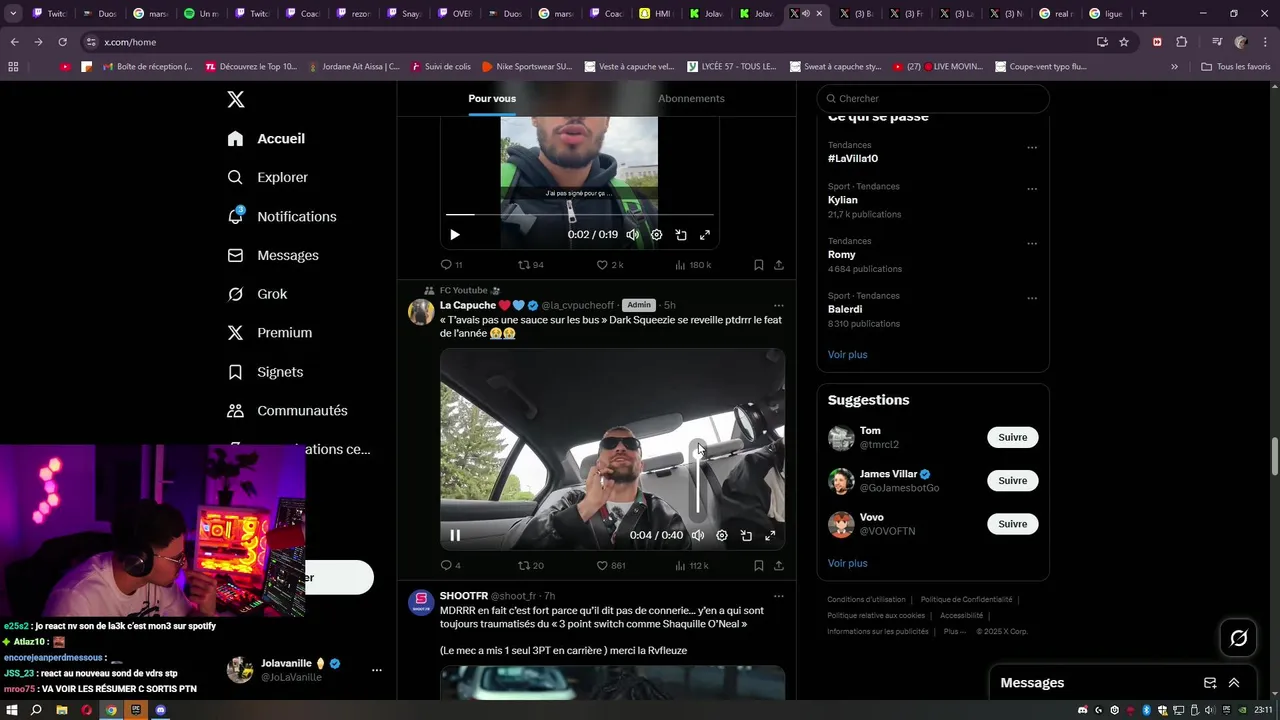This screenshot has width=1280, height=720.
Task: Play the top video
Action: [454, 235]
